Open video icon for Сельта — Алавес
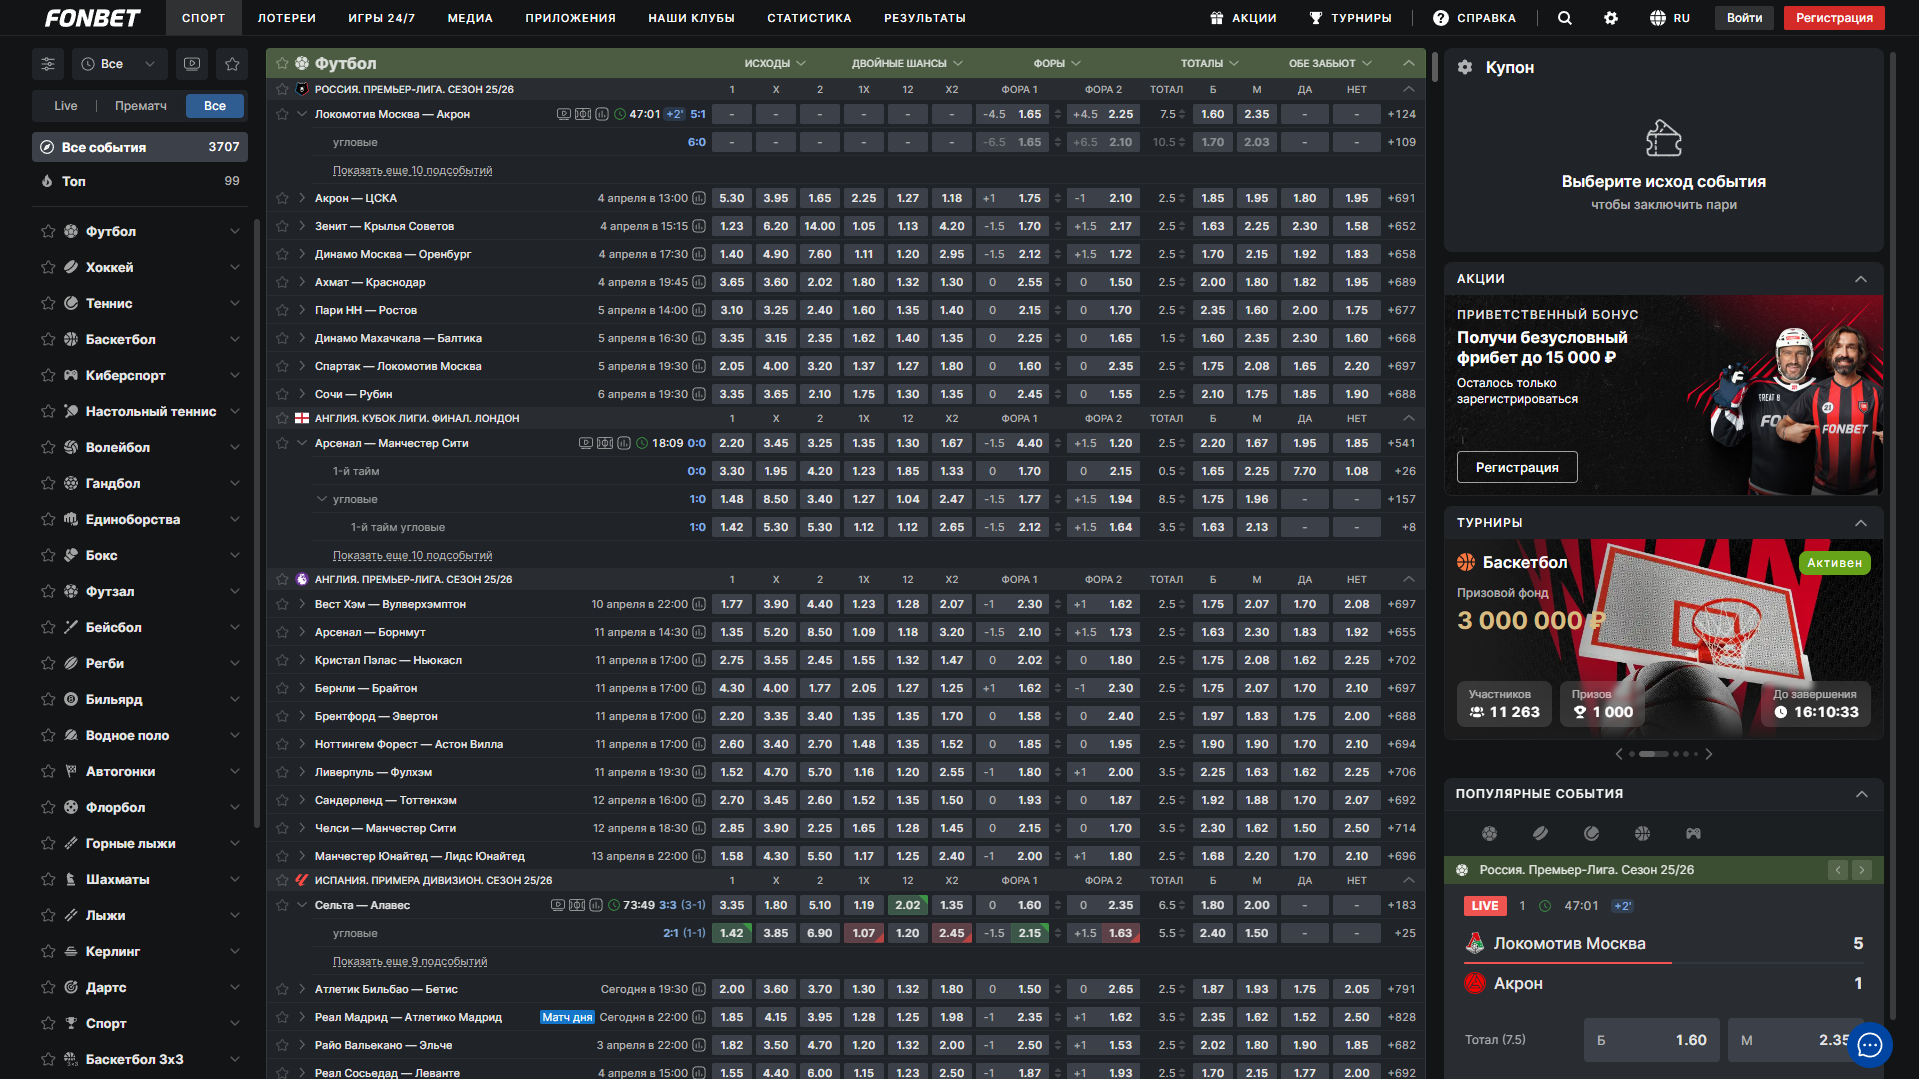The image size is (1919, 1079). pyautogui.click(x=558, y=905)
